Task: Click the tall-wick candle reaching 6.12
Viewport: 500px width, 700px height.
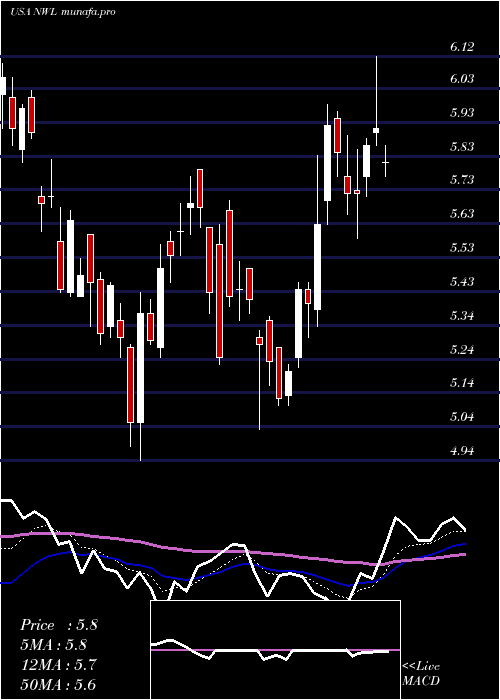Action: click(376, 101)
